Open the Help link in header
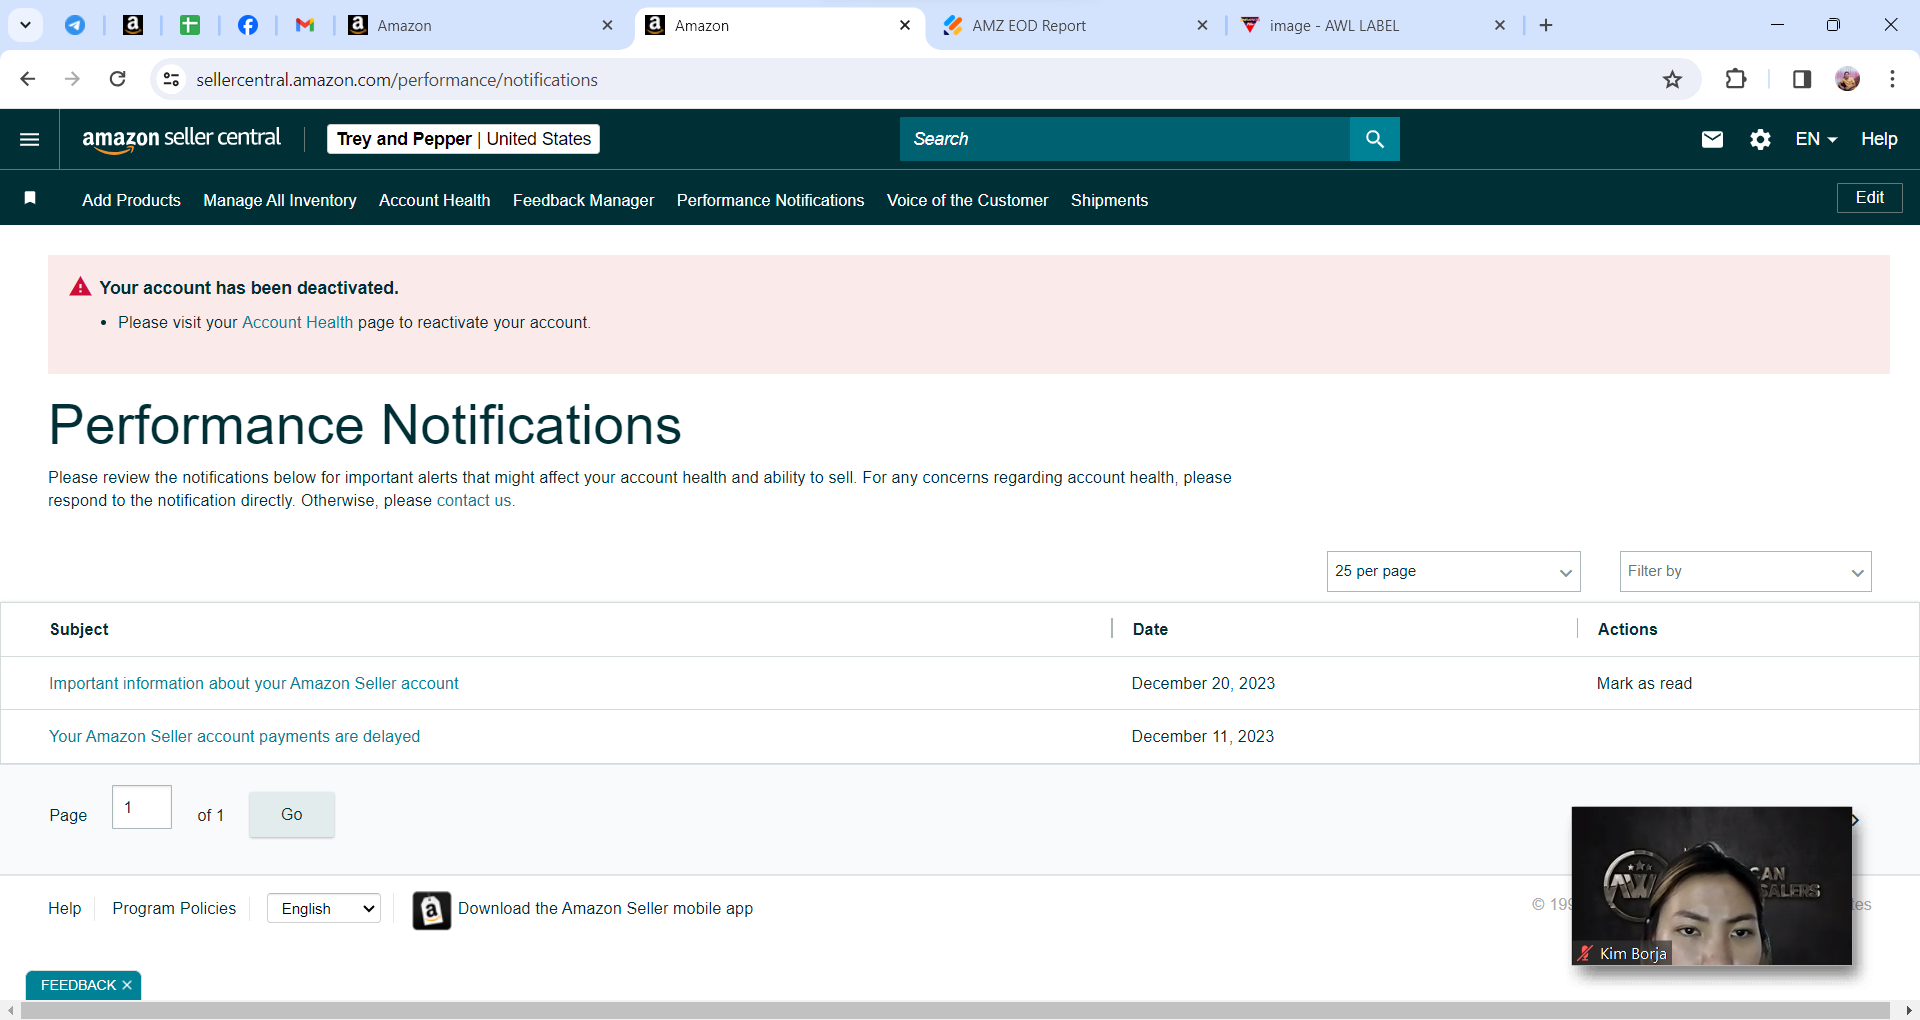Screen dimensions: 1920x1020 [1879, 139]
